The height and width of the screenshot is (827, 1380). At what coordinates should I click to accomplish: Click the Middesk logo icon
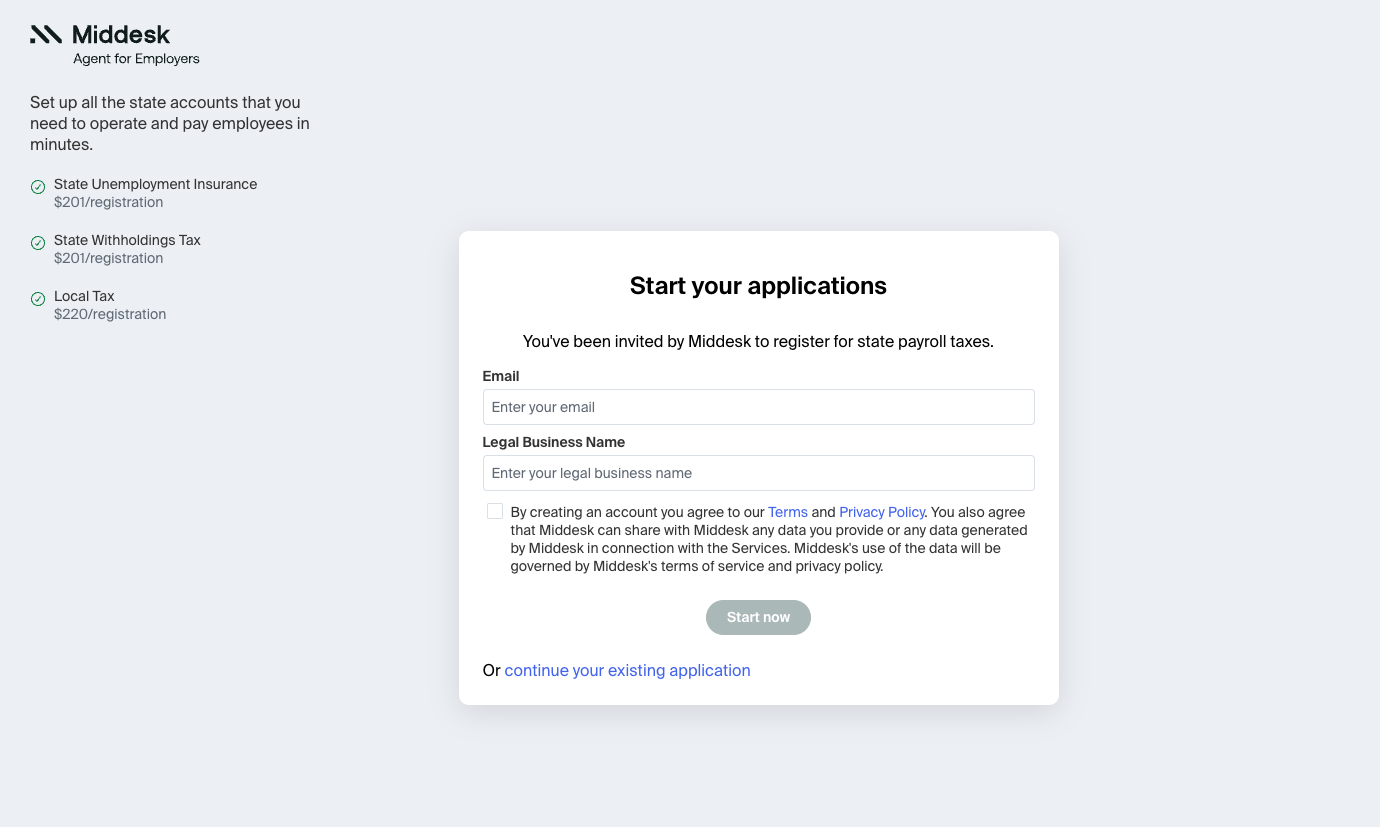[44, 33]
